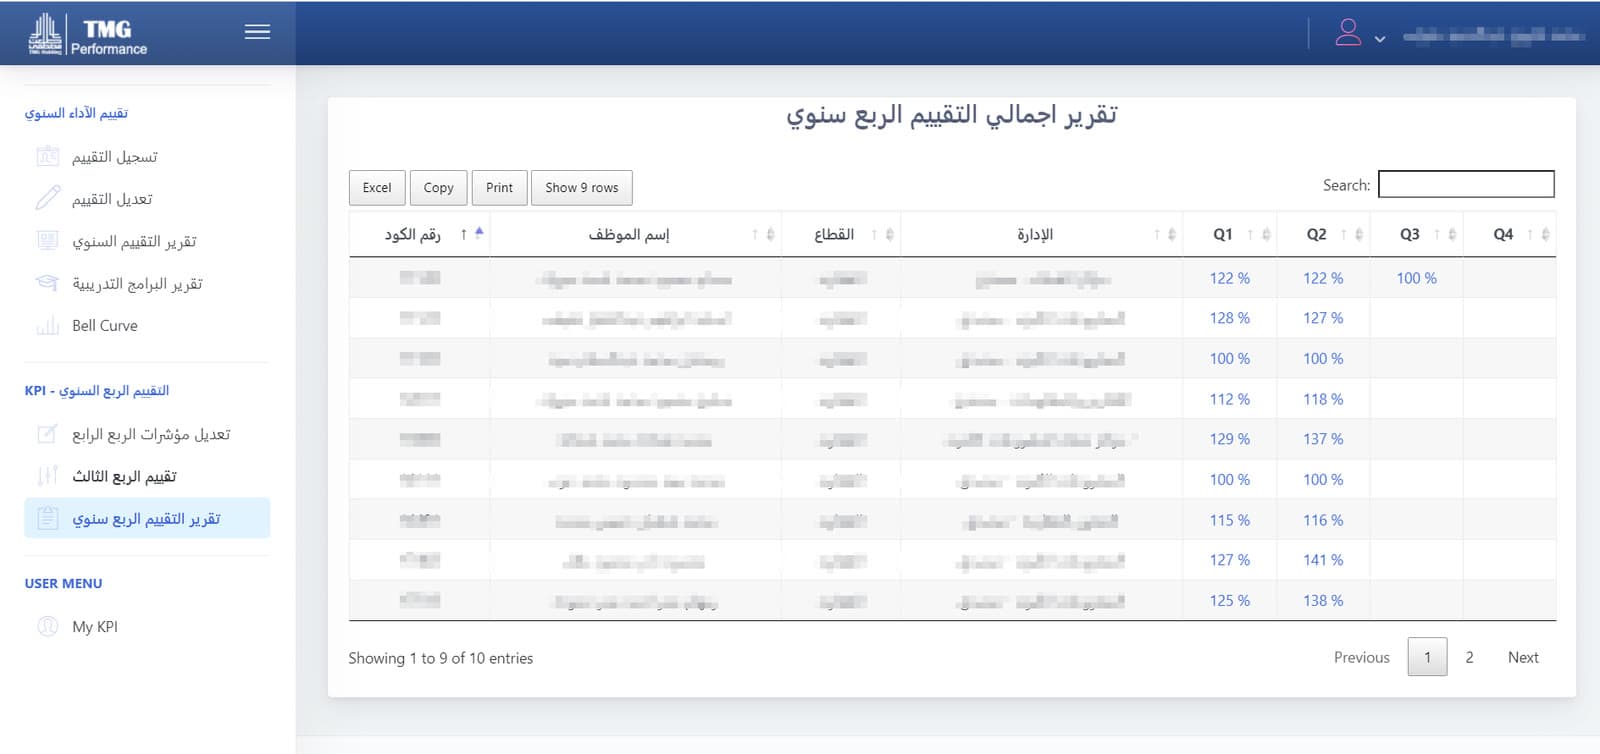Image resolution: width=1600 pixels, height=754 pixels.
Task: Go to page 2 of results
Action: [1469, 657]
